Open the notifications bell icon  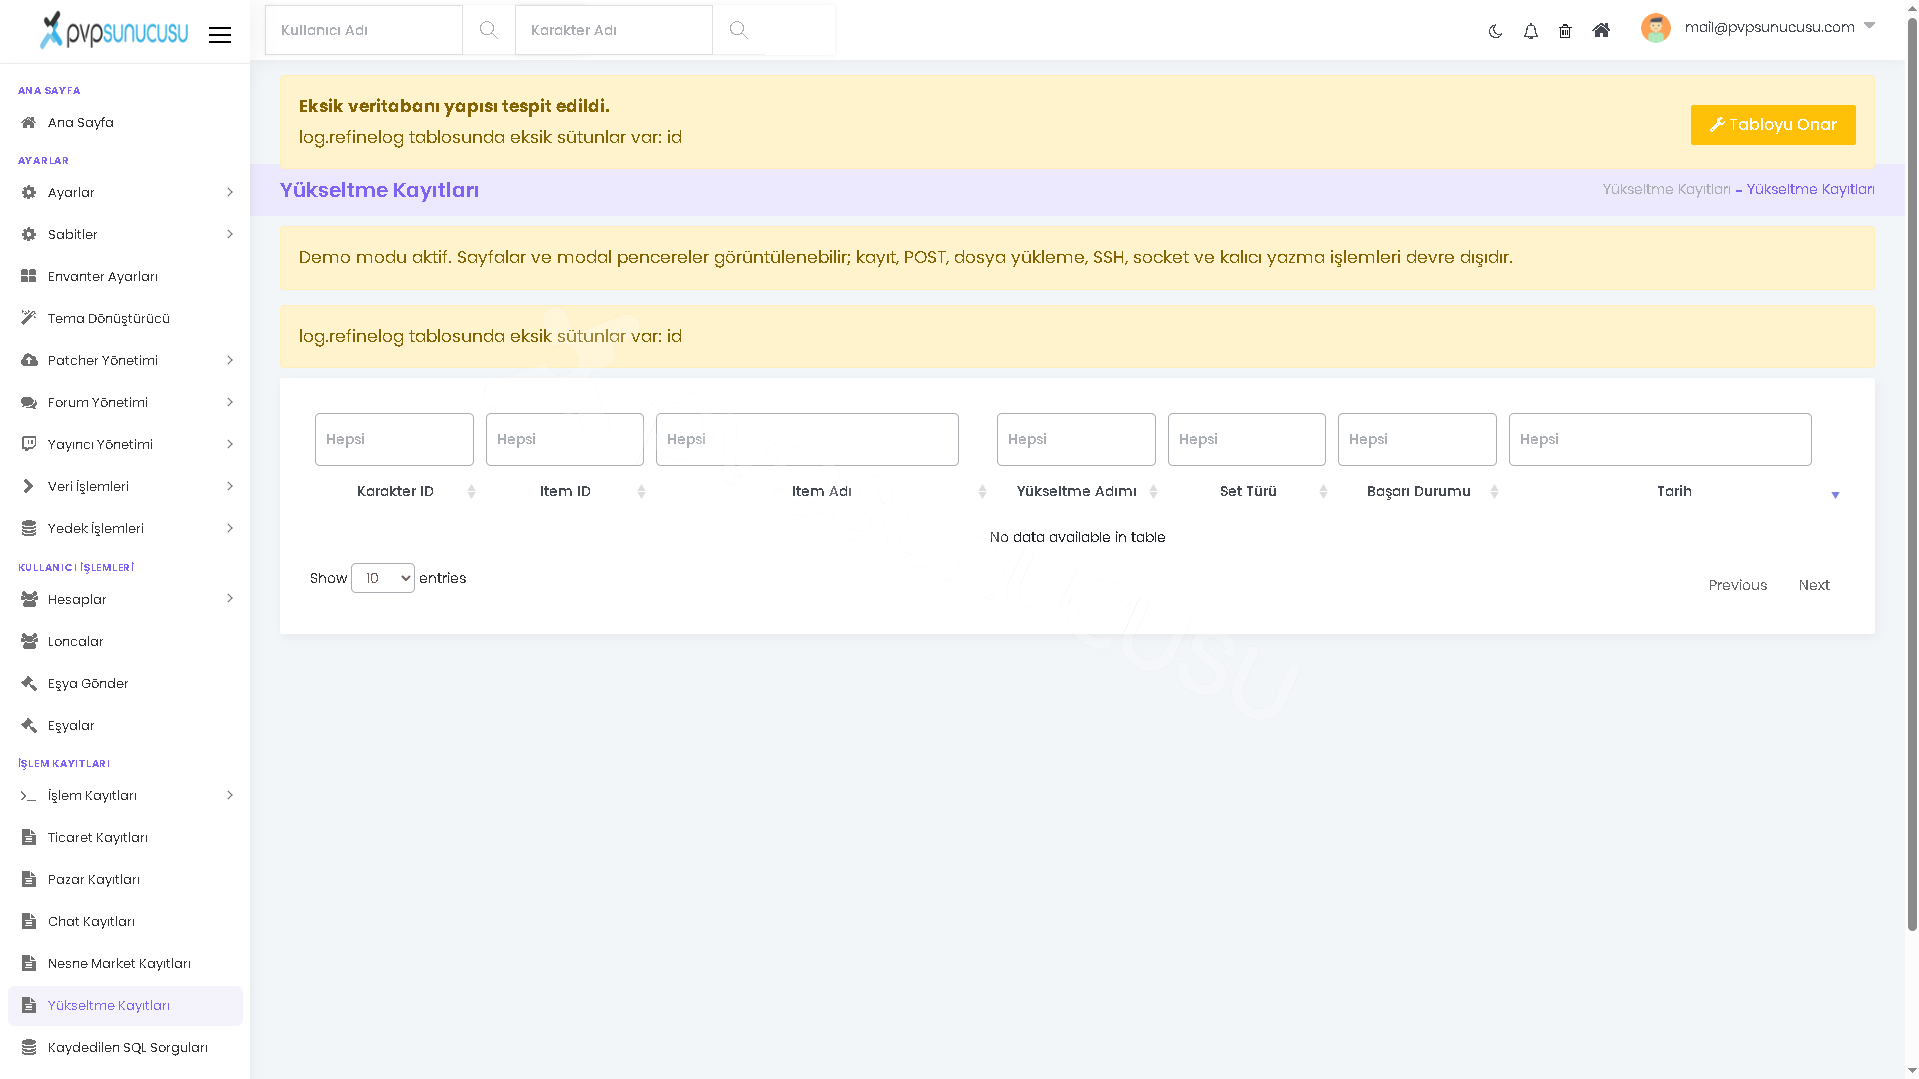coord(1530,31)
